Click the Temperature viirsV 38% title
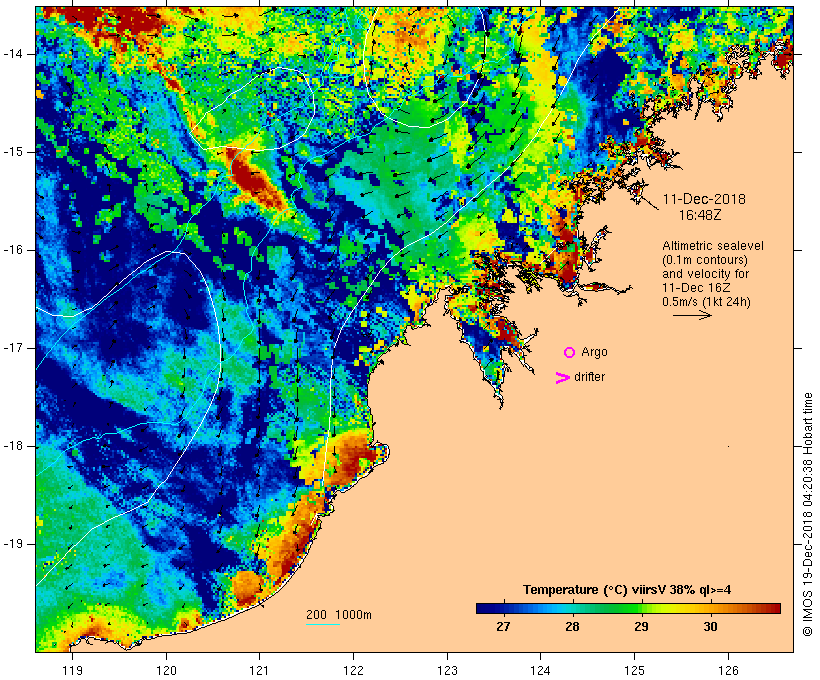This screenshot has height=680, width=820. click(627, 590)
